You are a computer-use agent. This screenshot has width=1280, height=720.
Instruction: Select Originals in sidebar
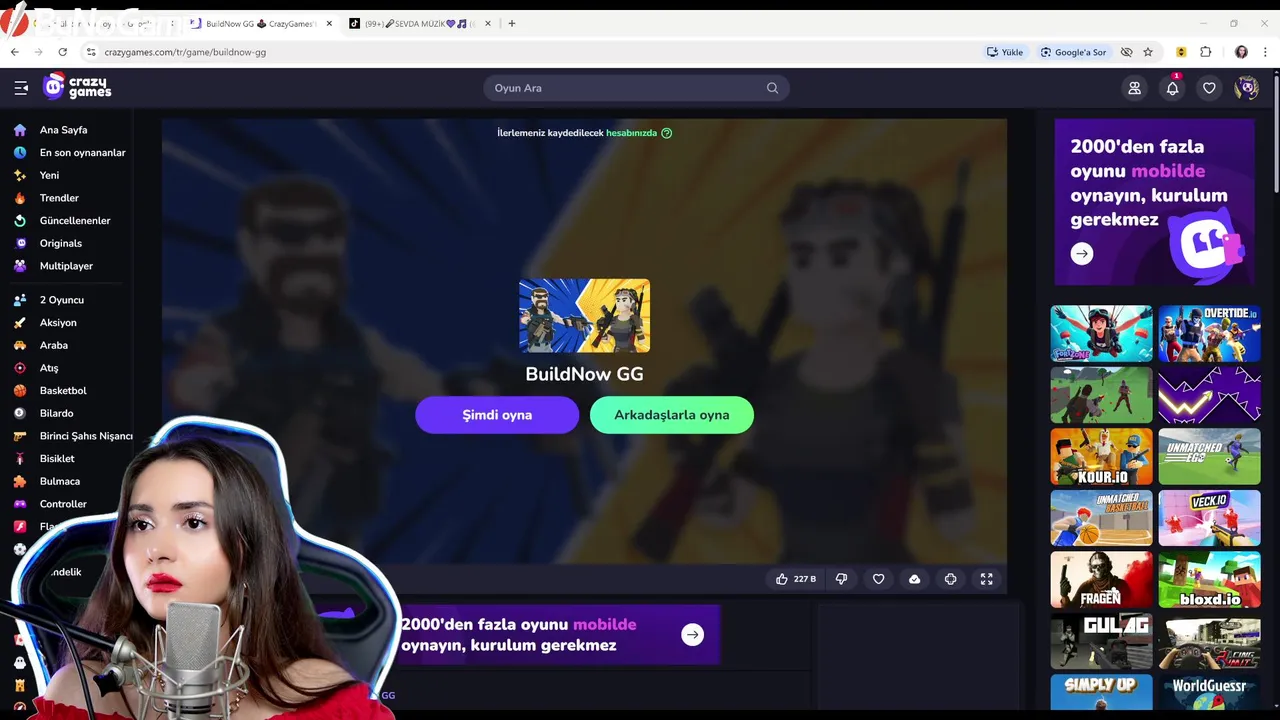[61, 243]
